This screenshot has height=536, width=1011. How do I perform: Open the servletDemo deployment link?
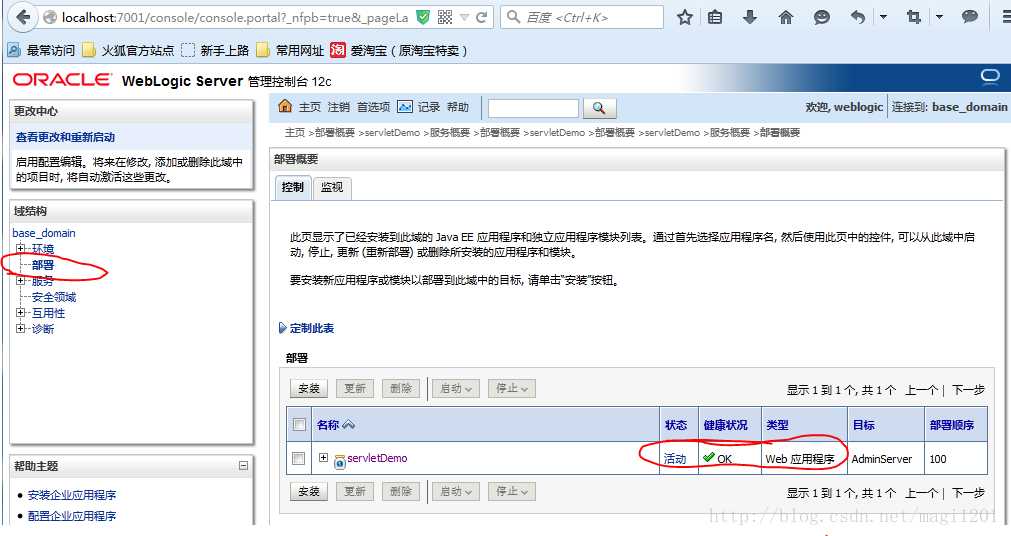tap(377, 458)
